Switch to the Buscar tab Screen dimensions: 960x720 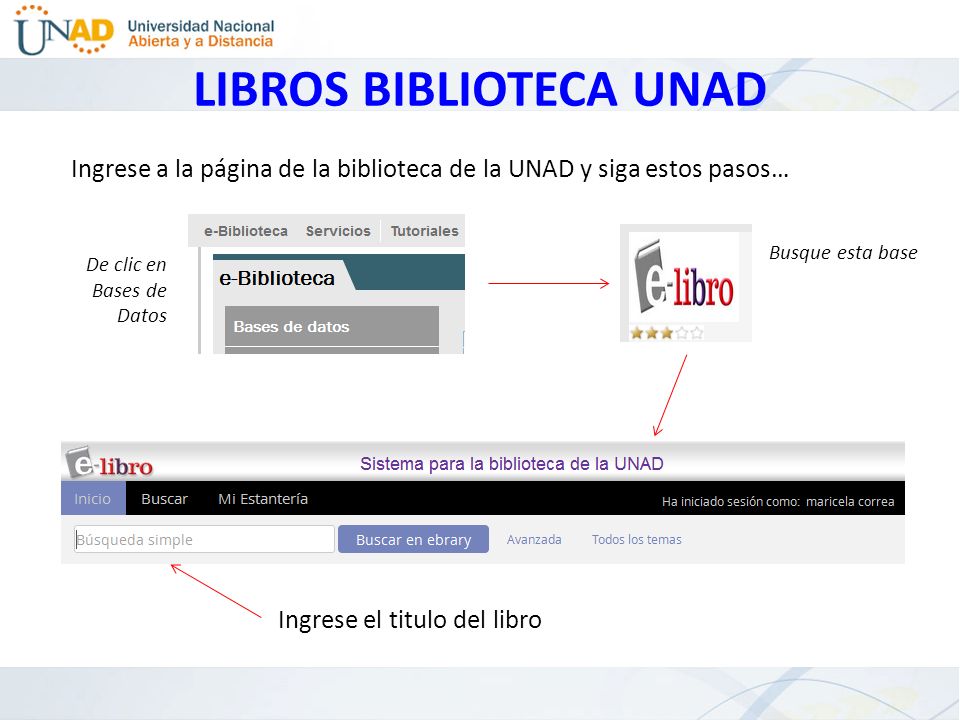pos(164,499)
